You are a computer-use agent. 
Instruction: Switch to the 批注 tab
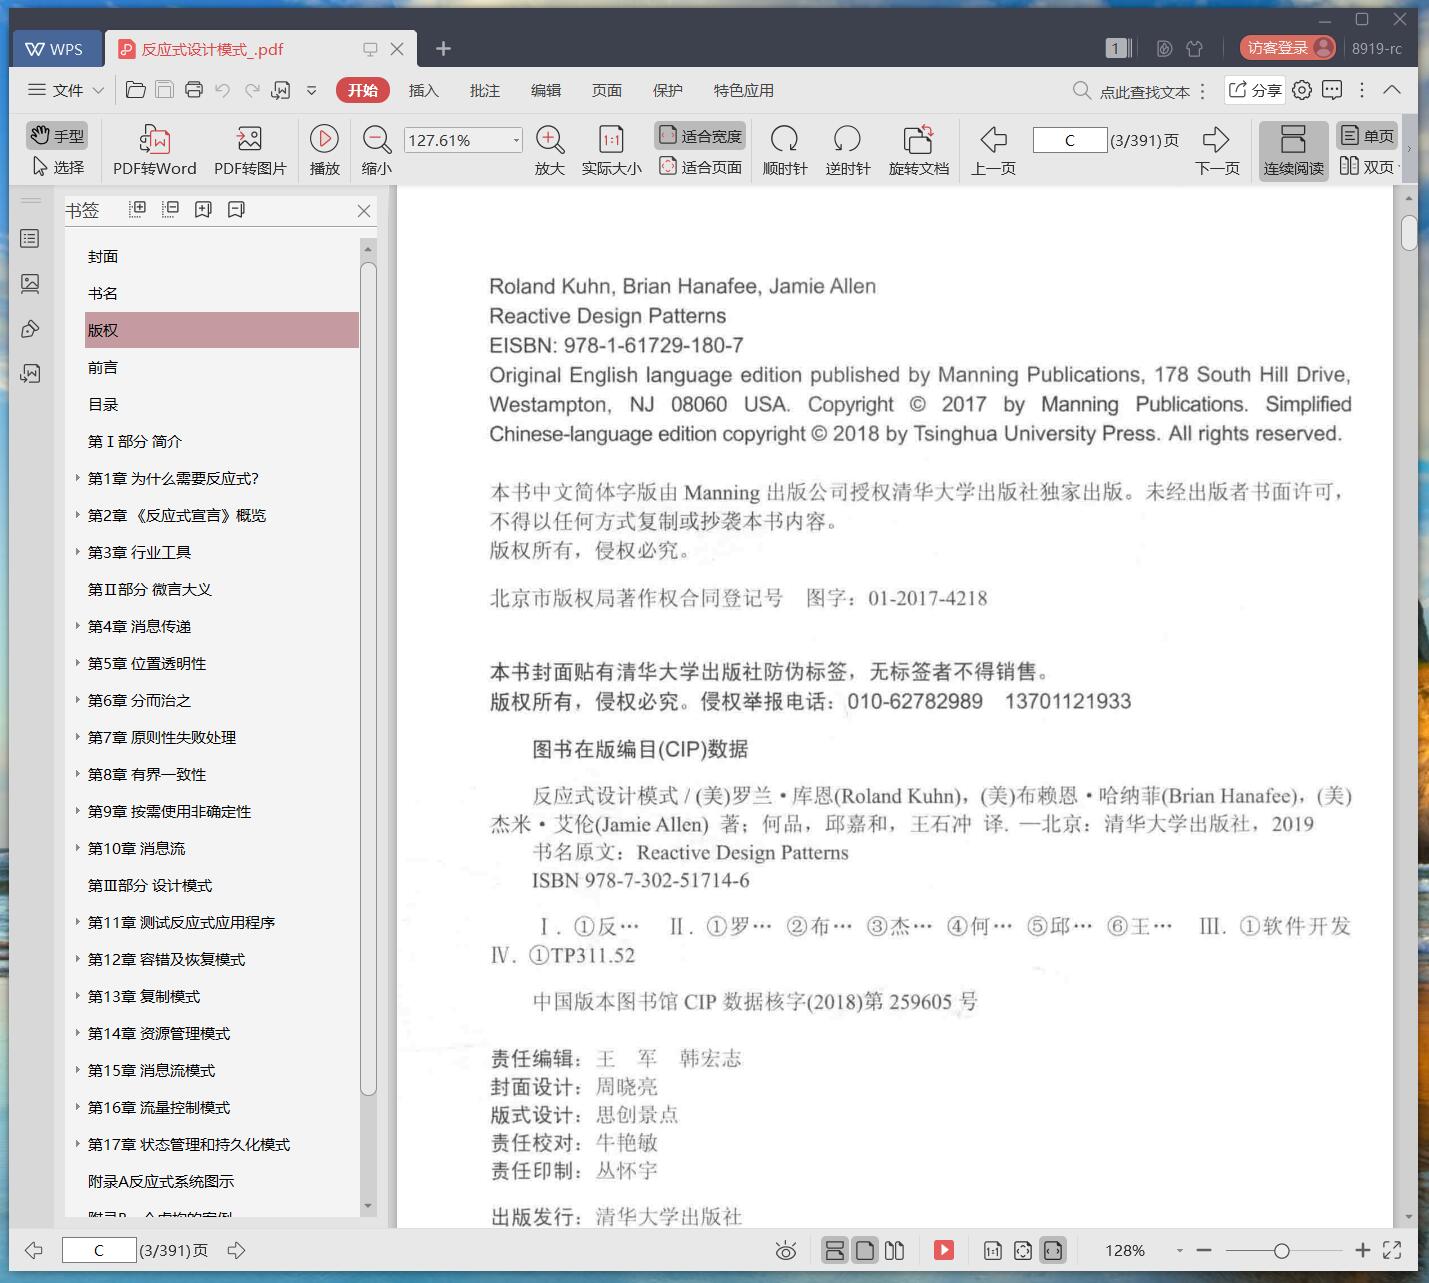tap(484, 90)
